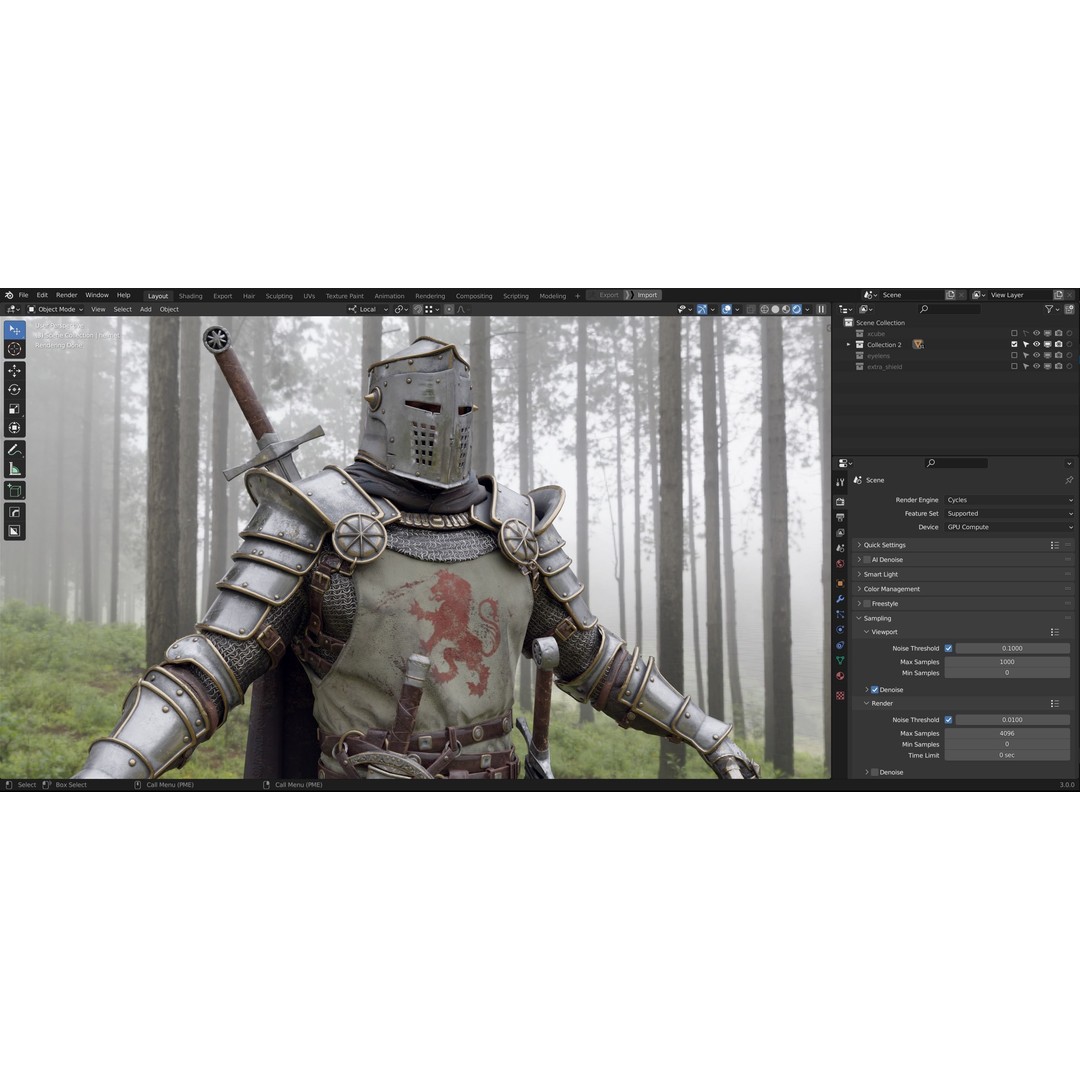Switch to the Compositing workspace tab
Viewport: 1080px width, 1080px height.
point(474,295)
